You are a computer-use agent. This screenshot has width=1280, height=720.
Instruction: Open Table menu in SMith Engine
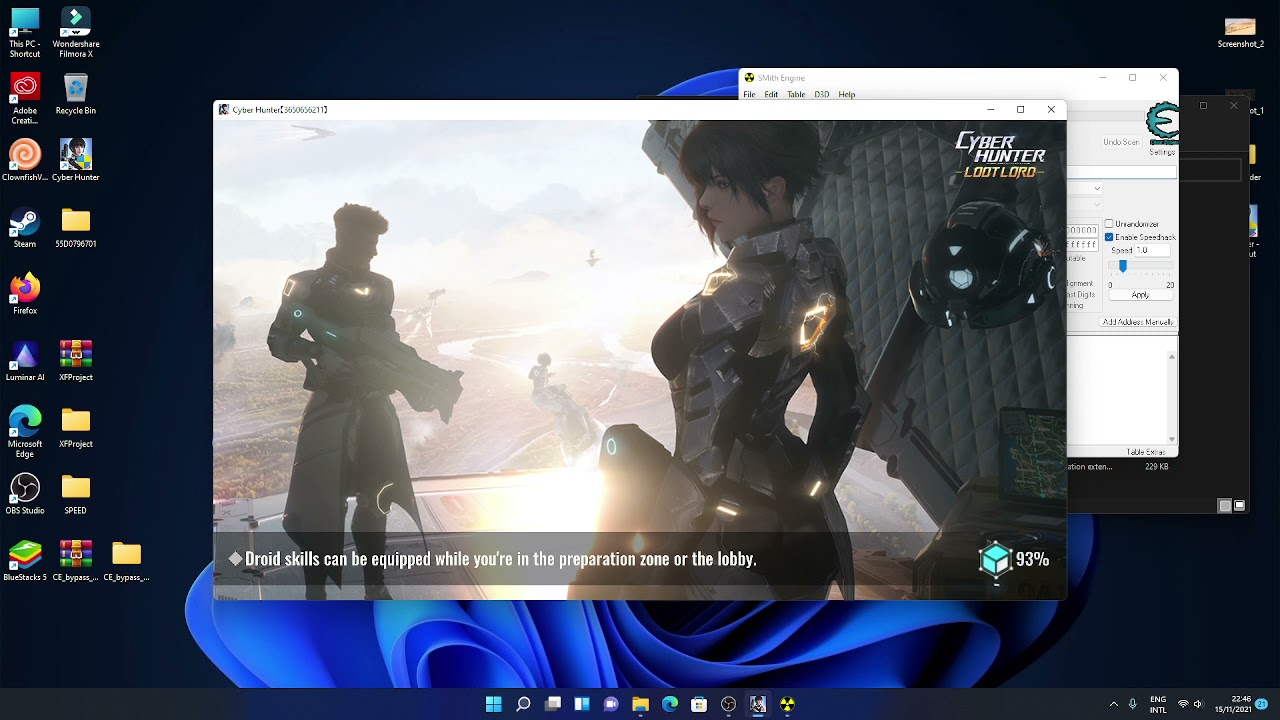[796, 94]
